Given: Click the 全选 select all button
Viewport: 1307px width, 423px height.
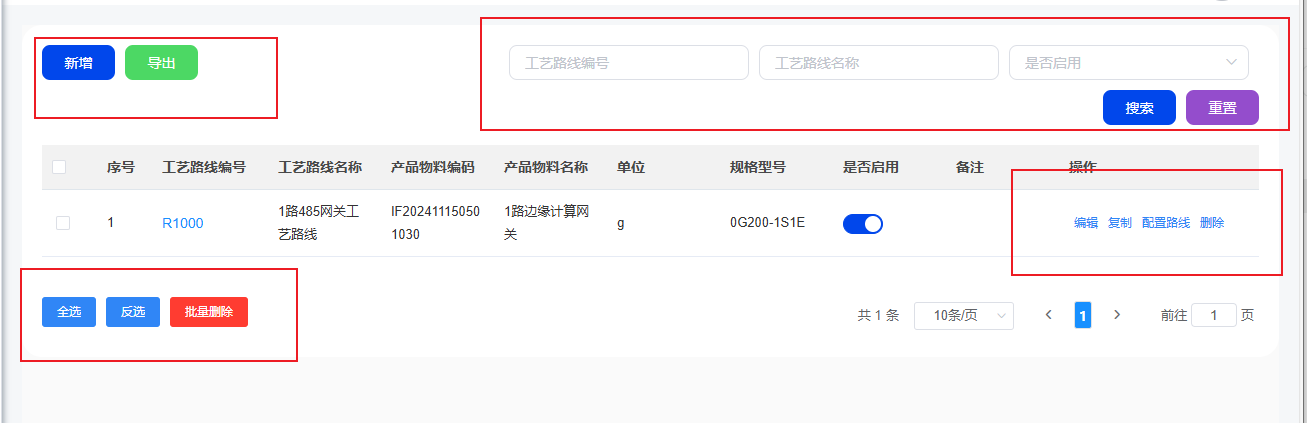Looking at the screenshot, I should click(x=69, y=312).
